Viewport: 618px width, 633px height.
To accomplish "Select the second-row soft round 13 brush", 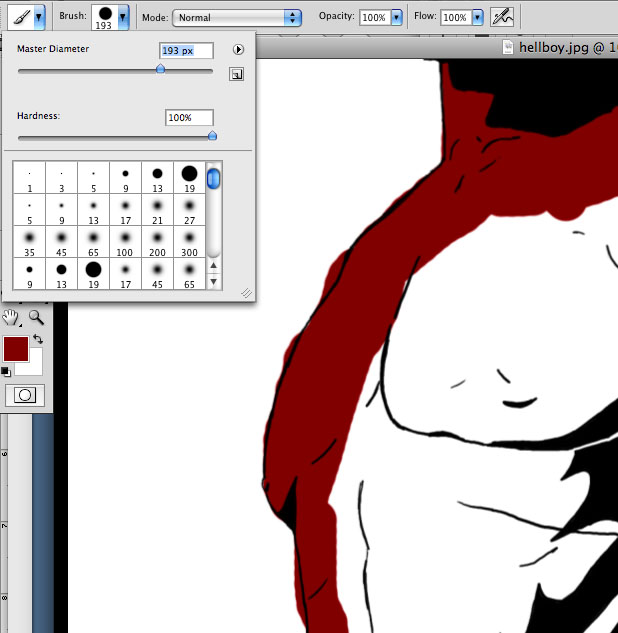I will [93, 210].
